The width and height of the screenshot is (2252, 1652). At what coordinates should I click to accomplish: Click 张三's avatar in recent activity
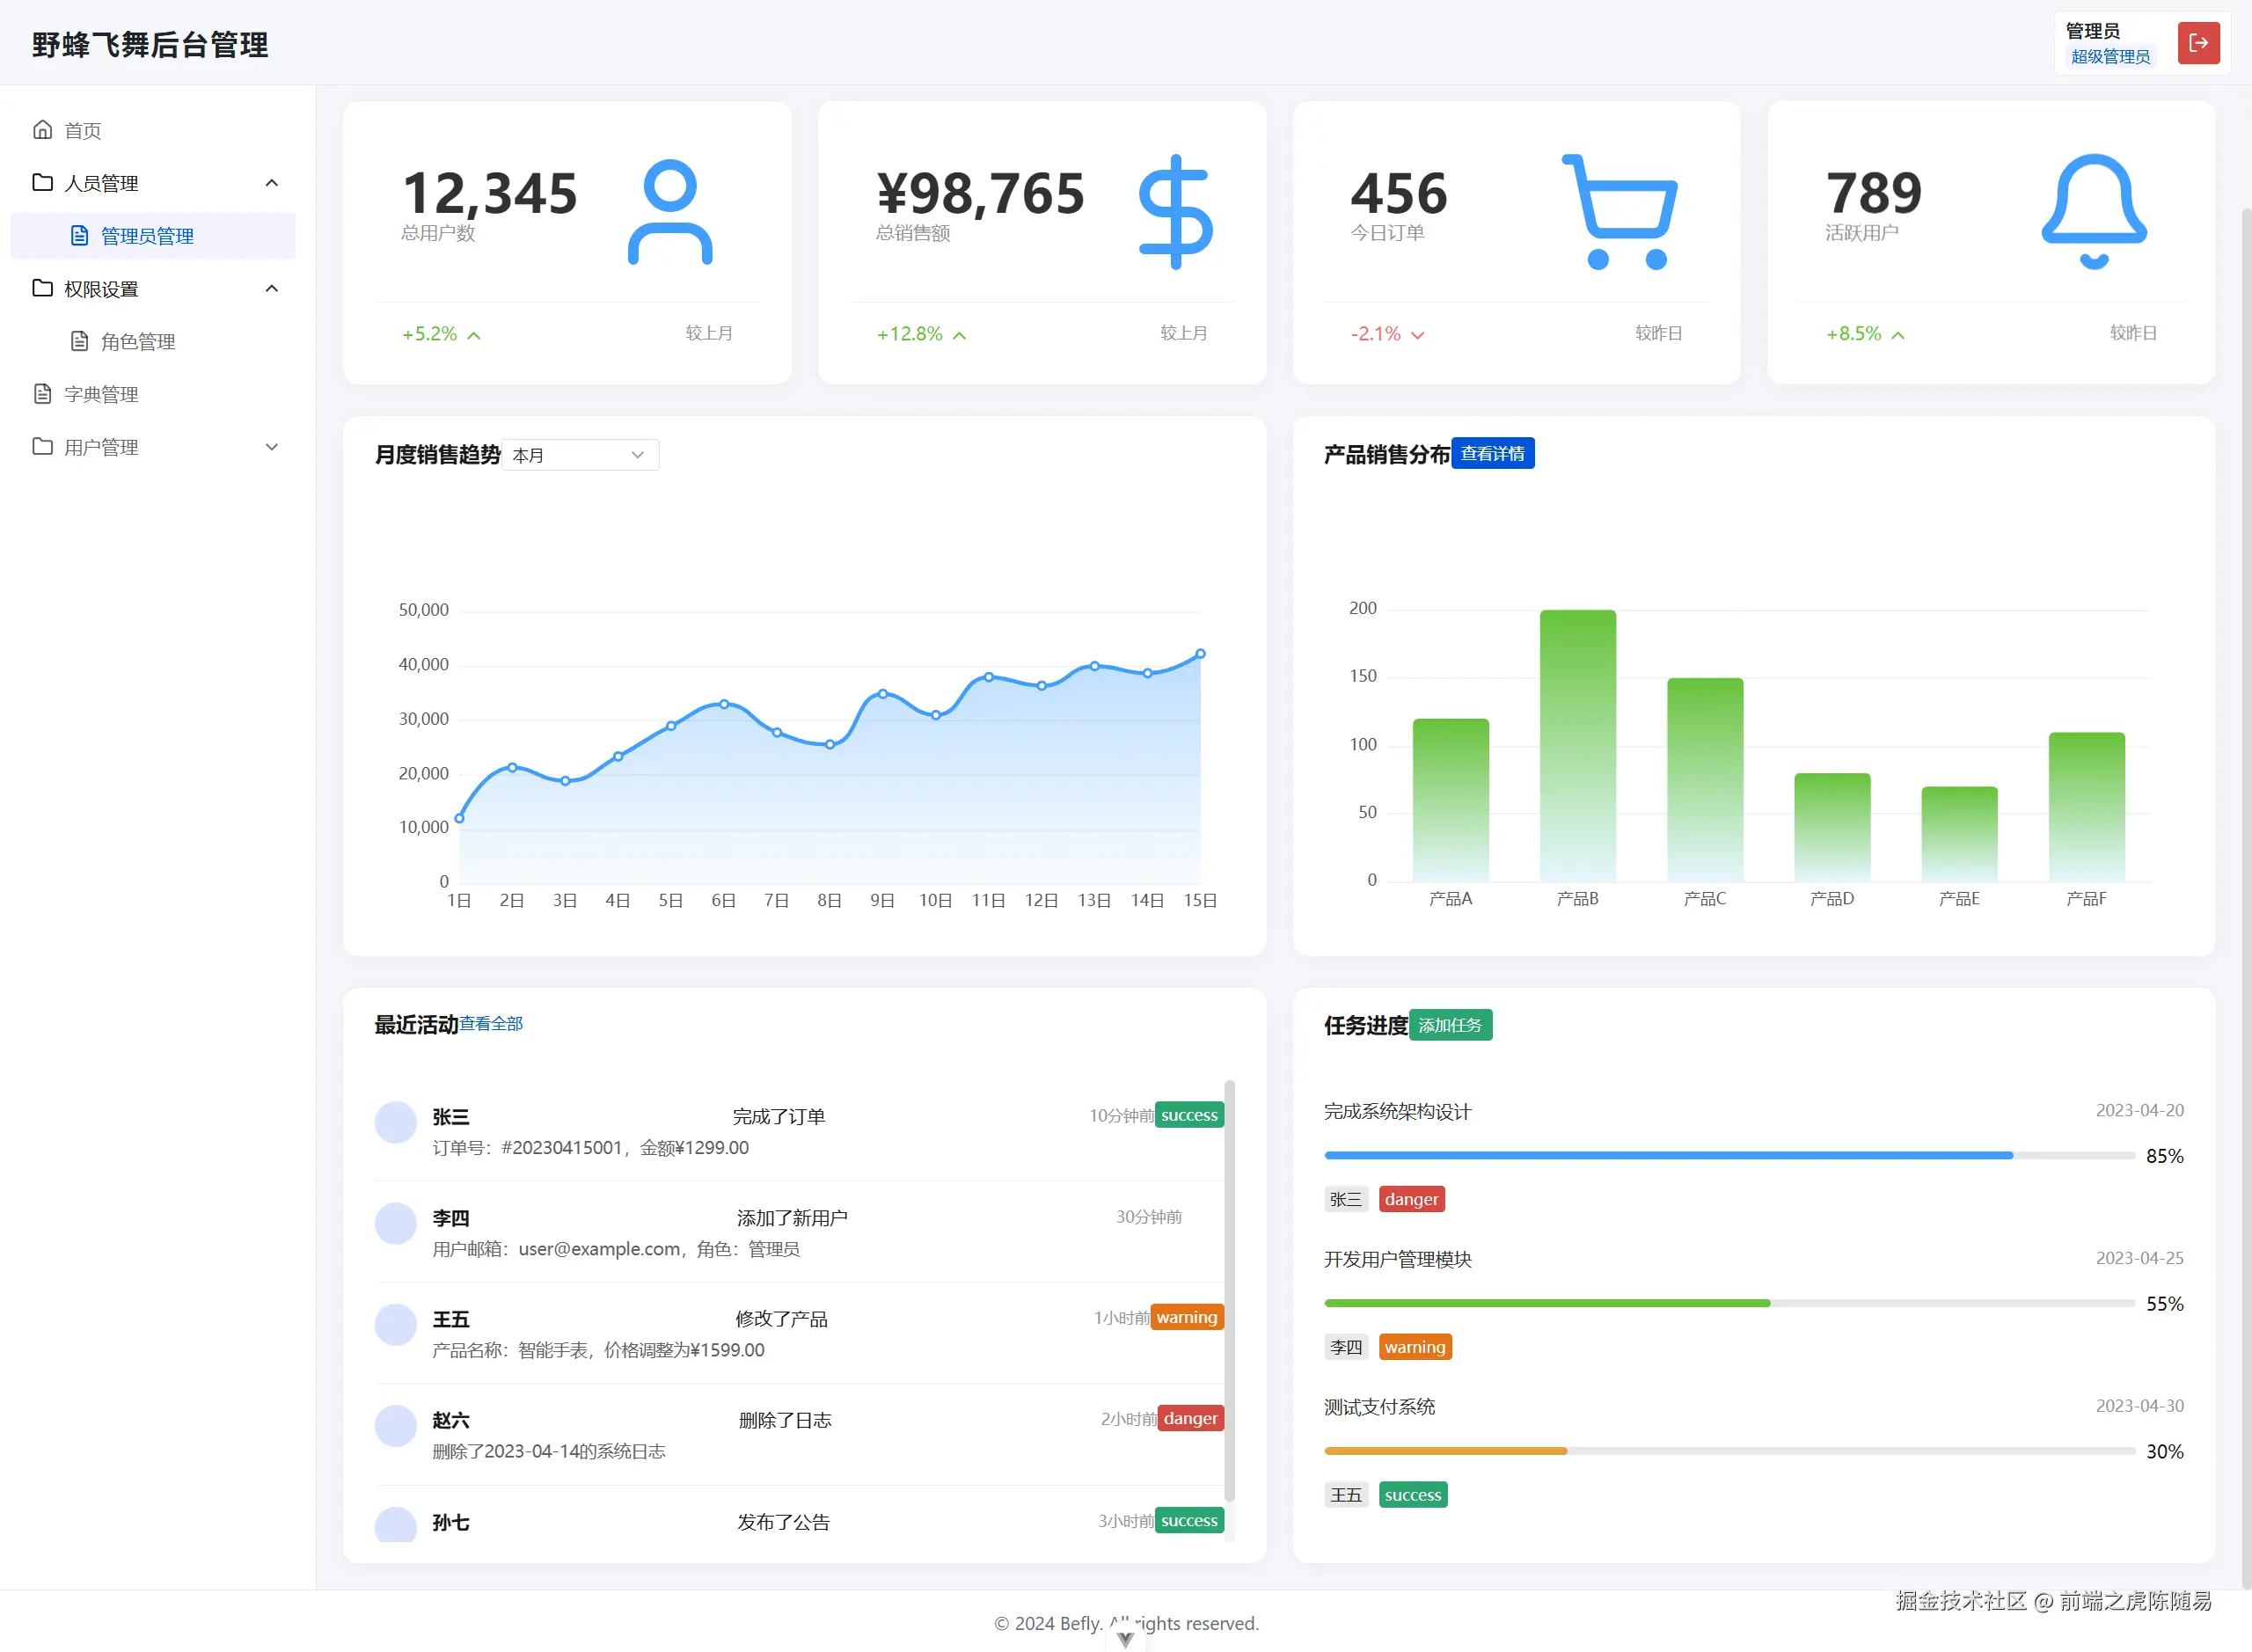[395, 1123]
